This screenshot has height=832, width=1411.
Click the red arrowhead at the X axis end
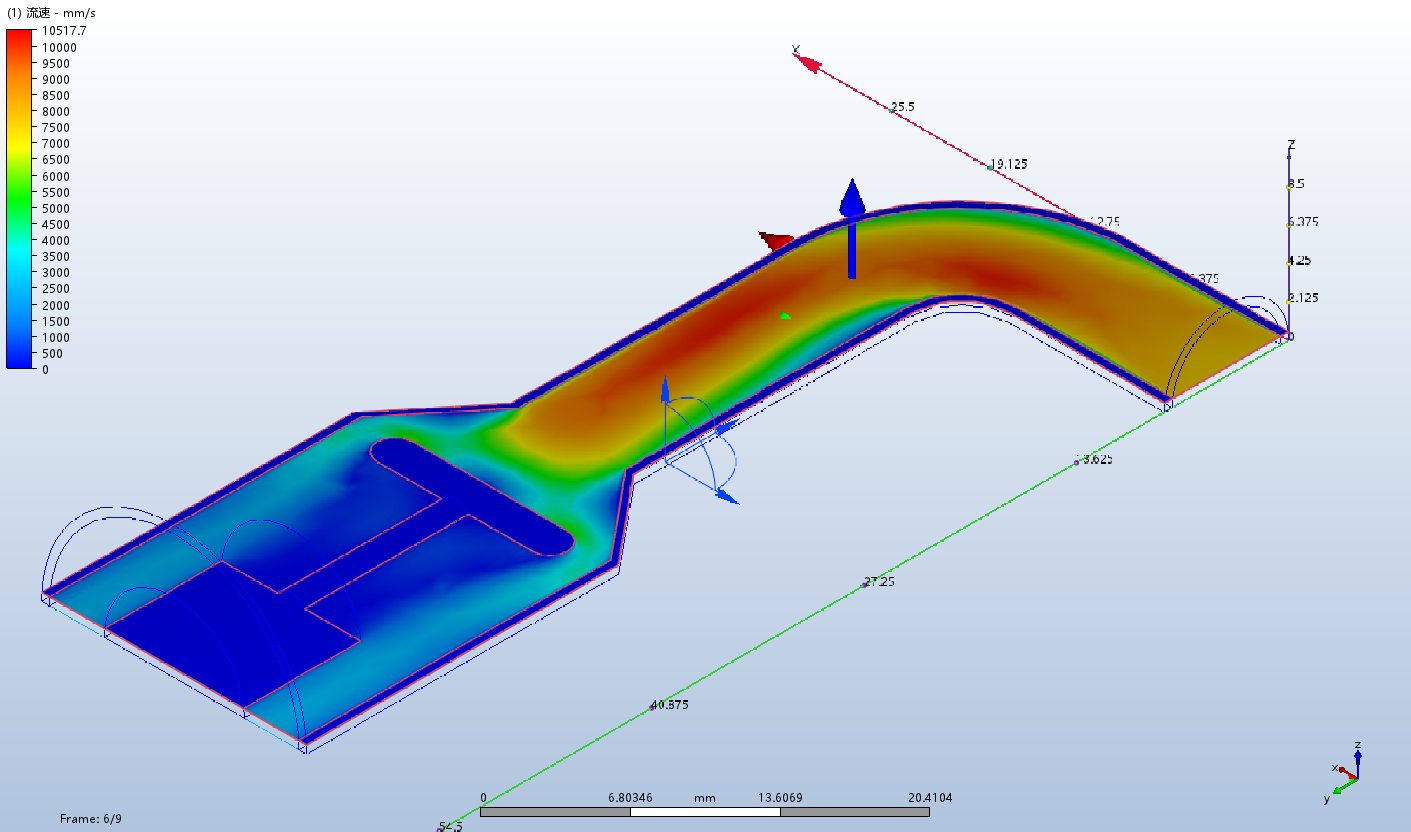(808, 64)
